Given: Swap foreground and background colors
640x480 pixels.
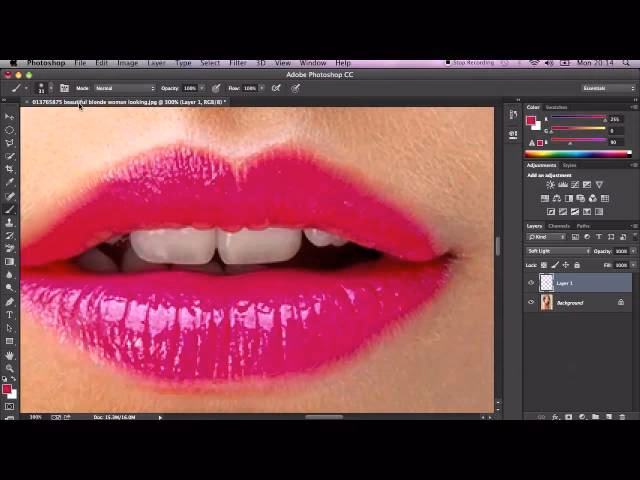Looking at the screenshot, I should pos(13,379).
